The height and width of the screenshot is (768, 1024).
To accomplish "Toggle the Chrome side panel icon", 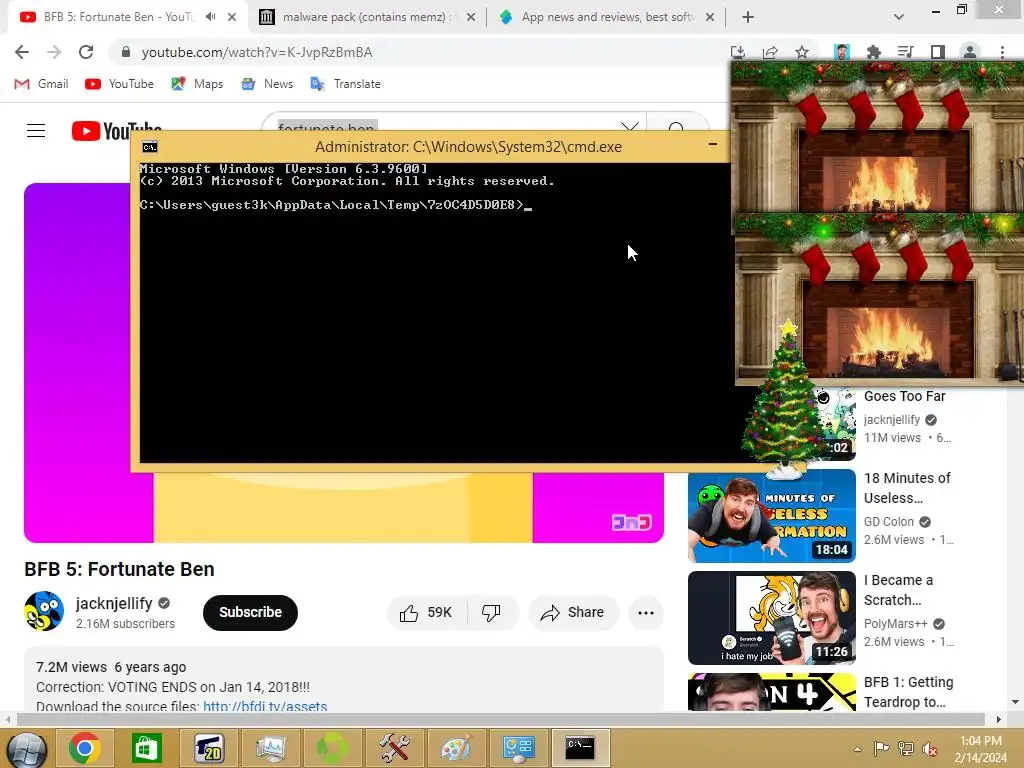I will click(938, 52).
